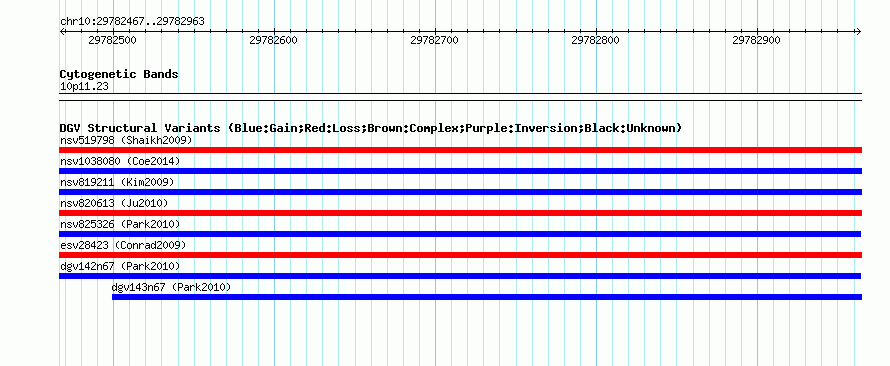Click the blue gain bar of dgv143n67
Screen dimensions: 890x366
(487, 297)
